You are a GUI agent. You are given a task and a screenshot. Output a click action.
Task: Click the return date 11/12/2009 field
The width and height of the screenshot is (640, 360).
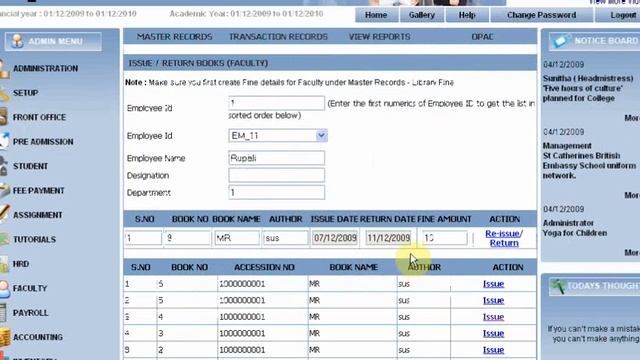(x=388, y=238)
